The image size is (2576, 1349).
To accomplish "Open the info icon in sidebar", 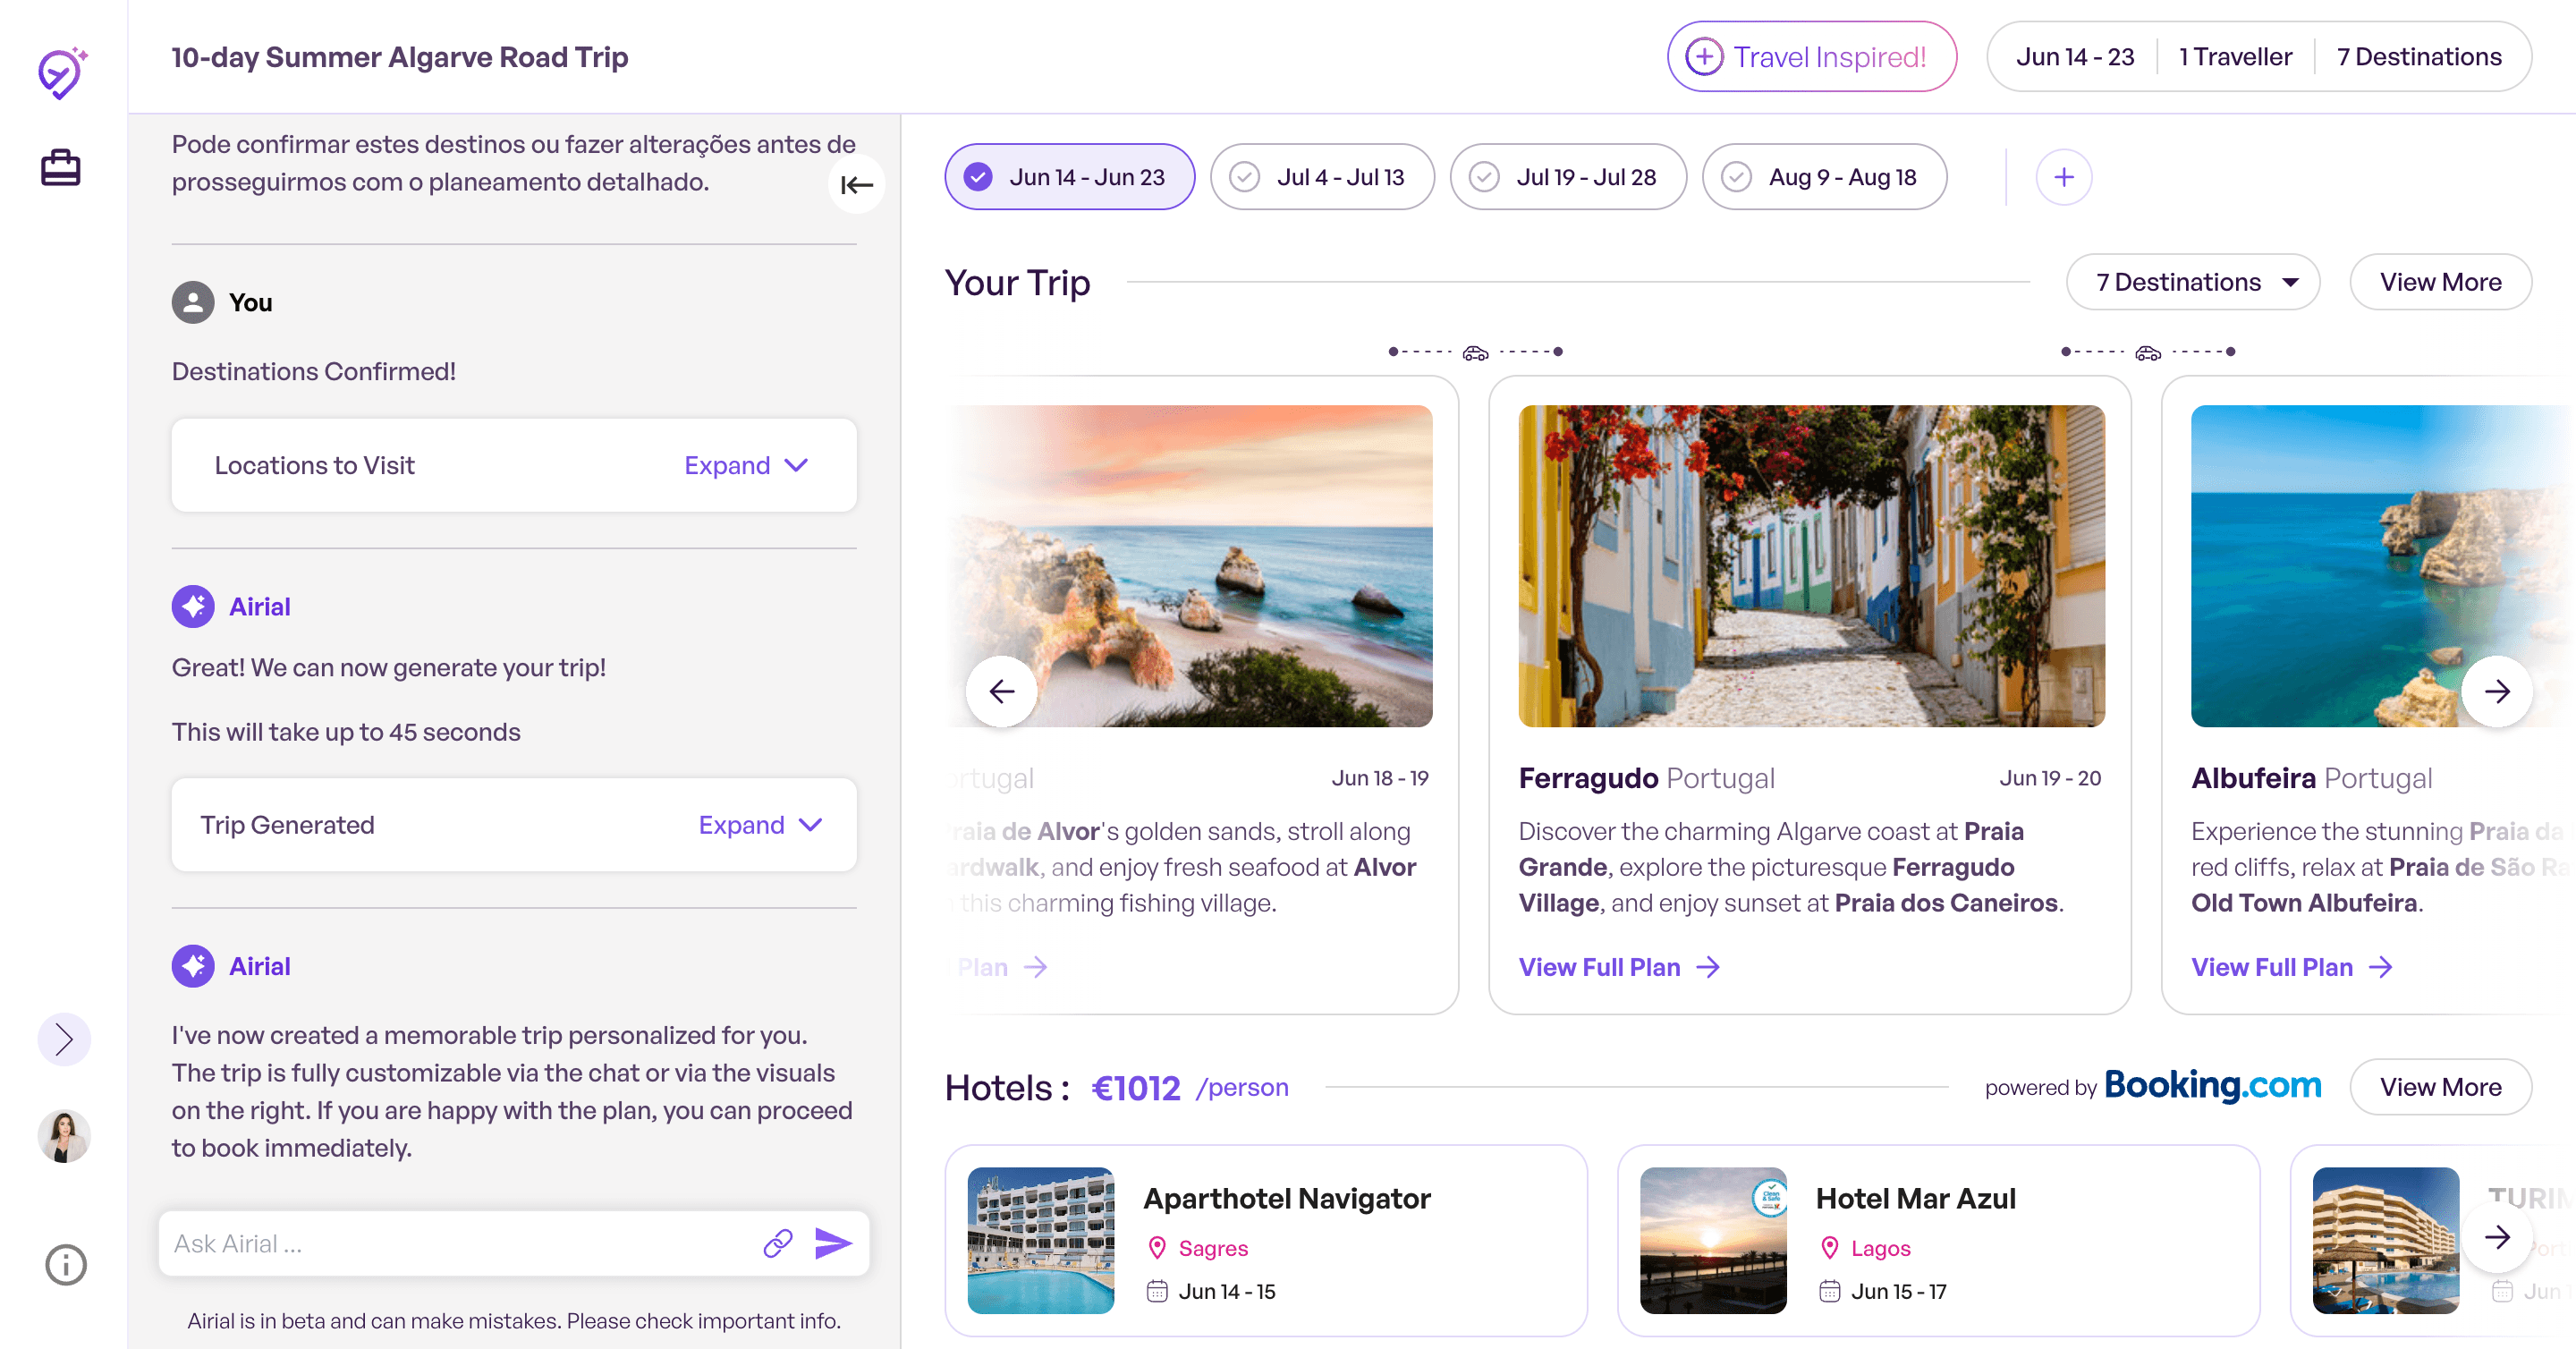I will coord(66,1265).
